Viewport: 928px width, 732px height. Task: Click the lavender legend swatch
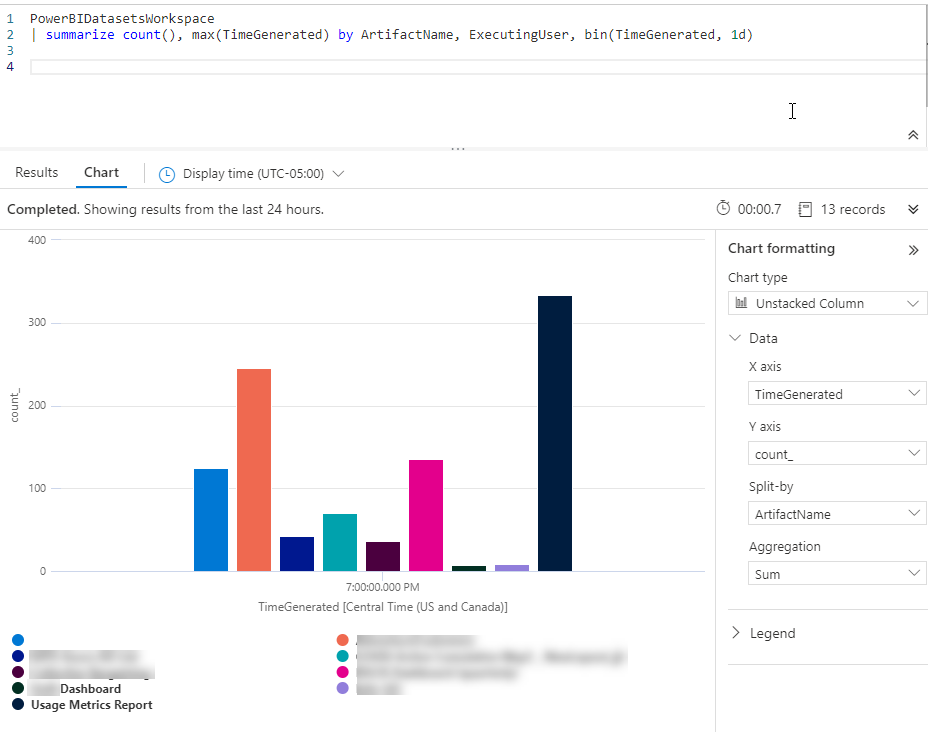342,688
